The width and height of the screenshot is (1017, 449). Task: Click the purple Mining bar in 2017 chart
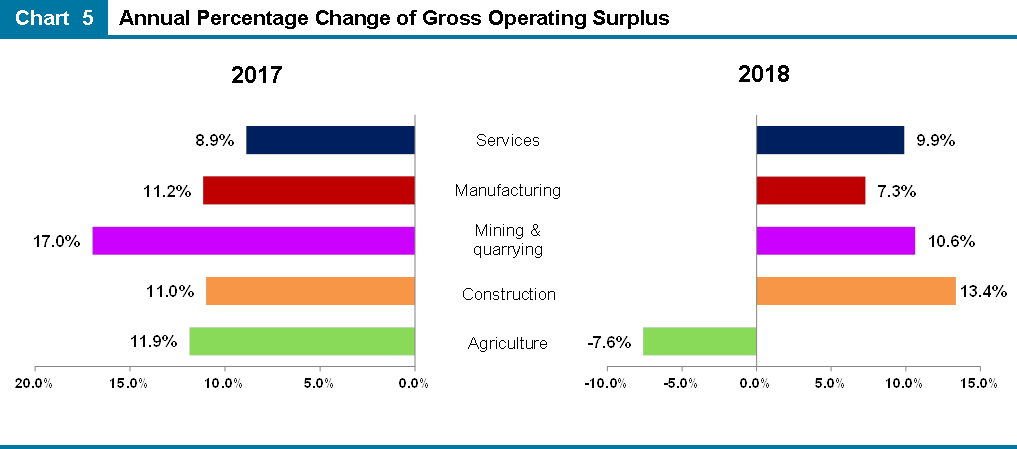[x=253, y=241]
